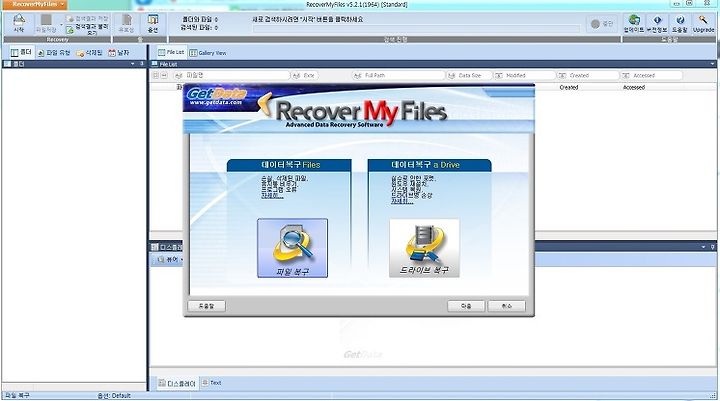Click the collapse-all minus icon in filter row
The image size is (720, 401).
[164, 75]
